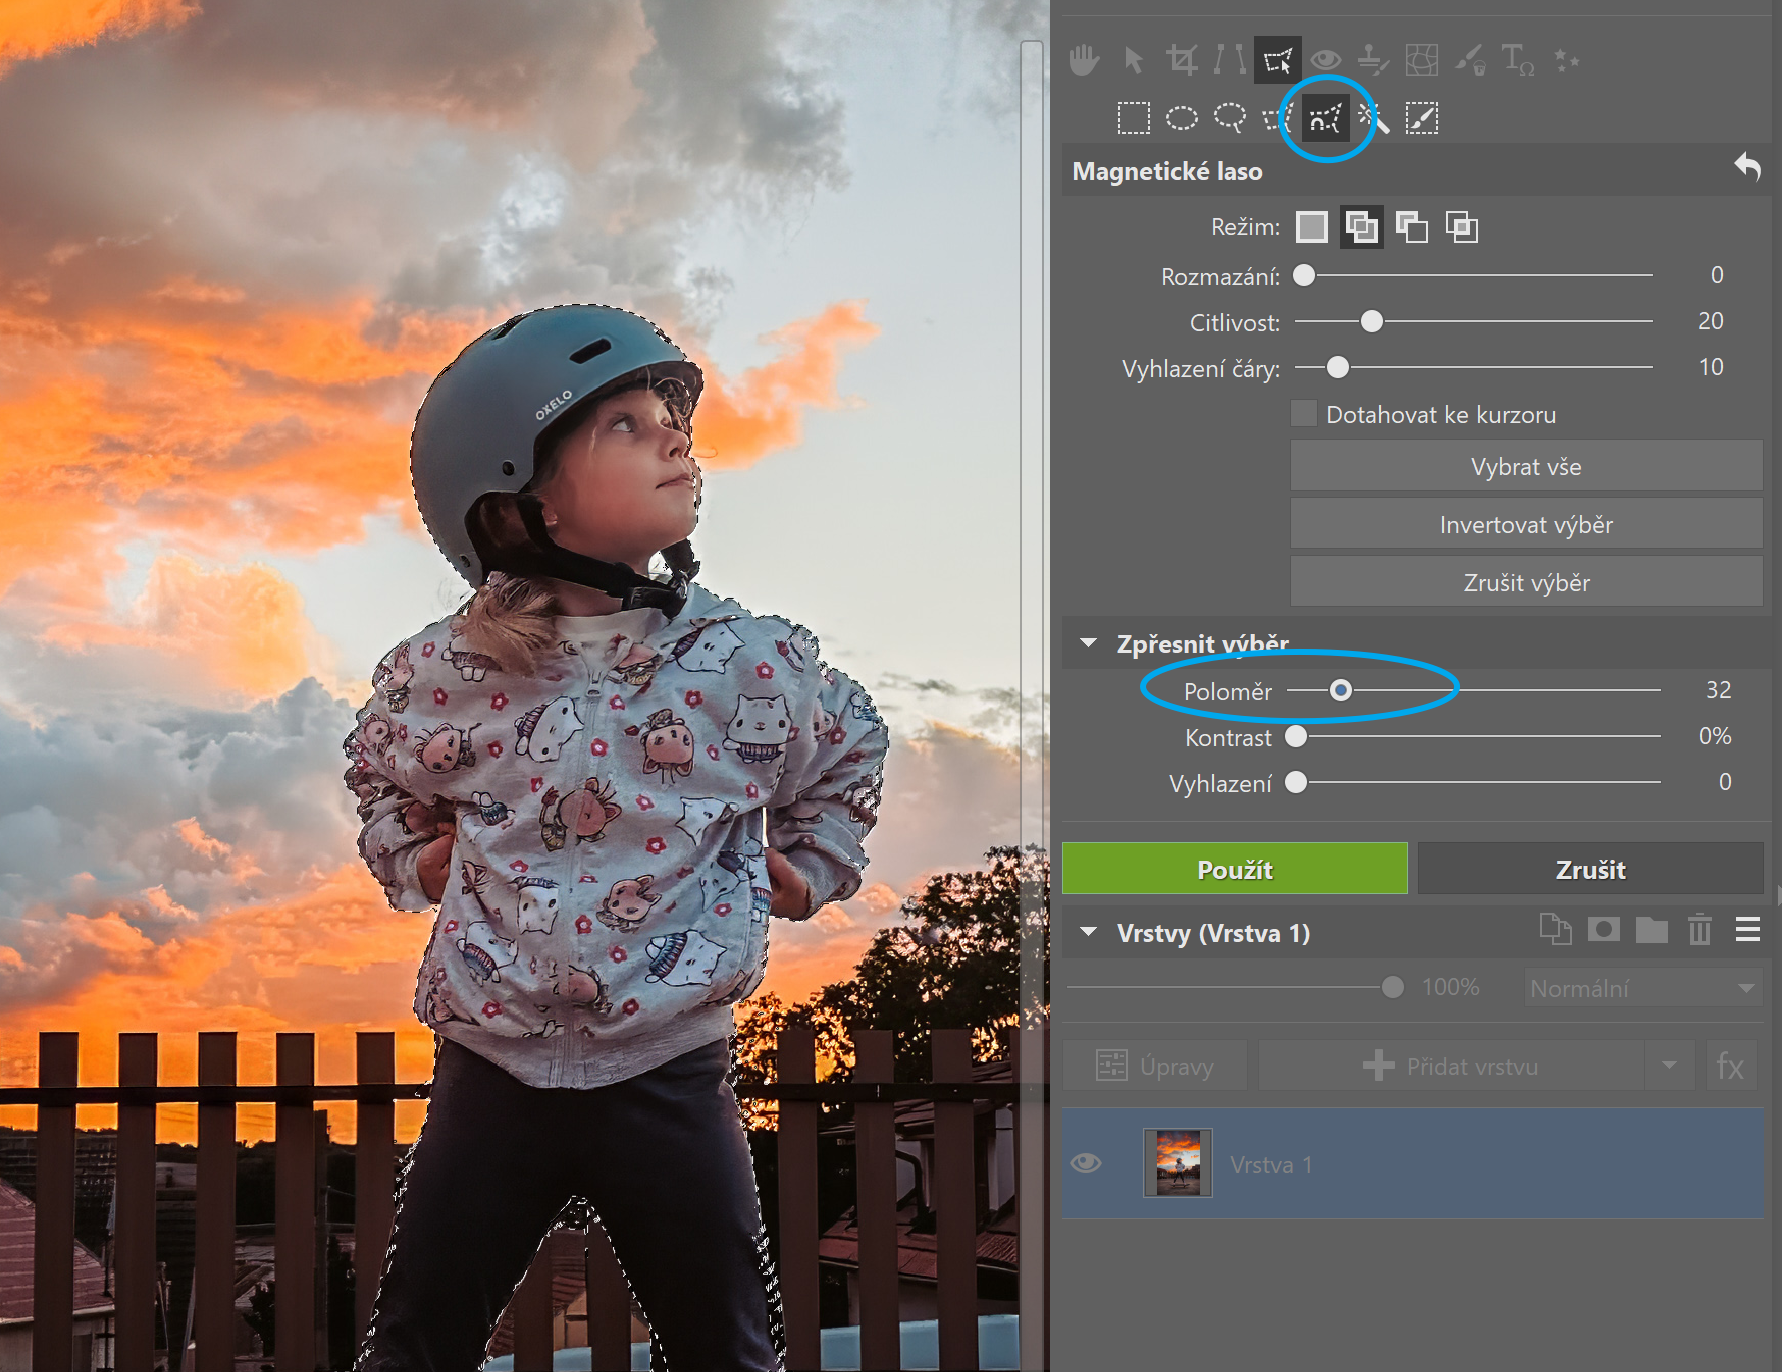Hide Vrstva 1 using the eye icon
1782x1372 pixels.
(x=1086, y=1163)
